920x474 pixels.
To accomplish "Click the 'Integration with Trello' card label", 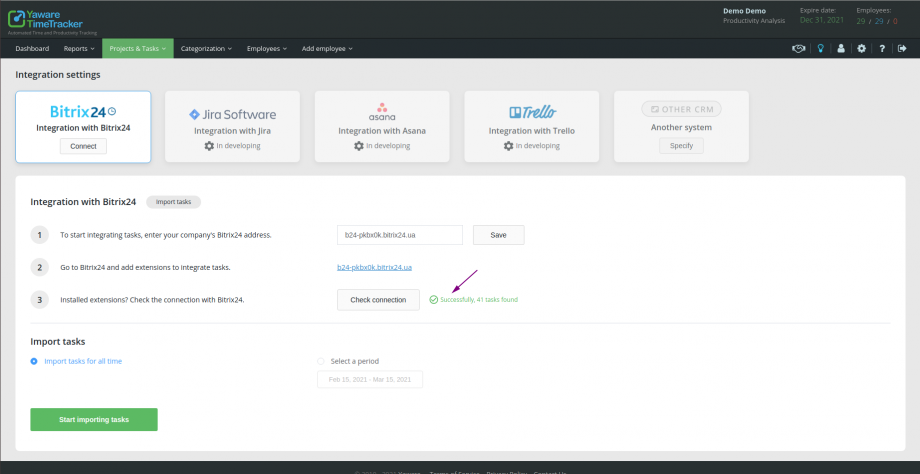I will click(532, 131).
